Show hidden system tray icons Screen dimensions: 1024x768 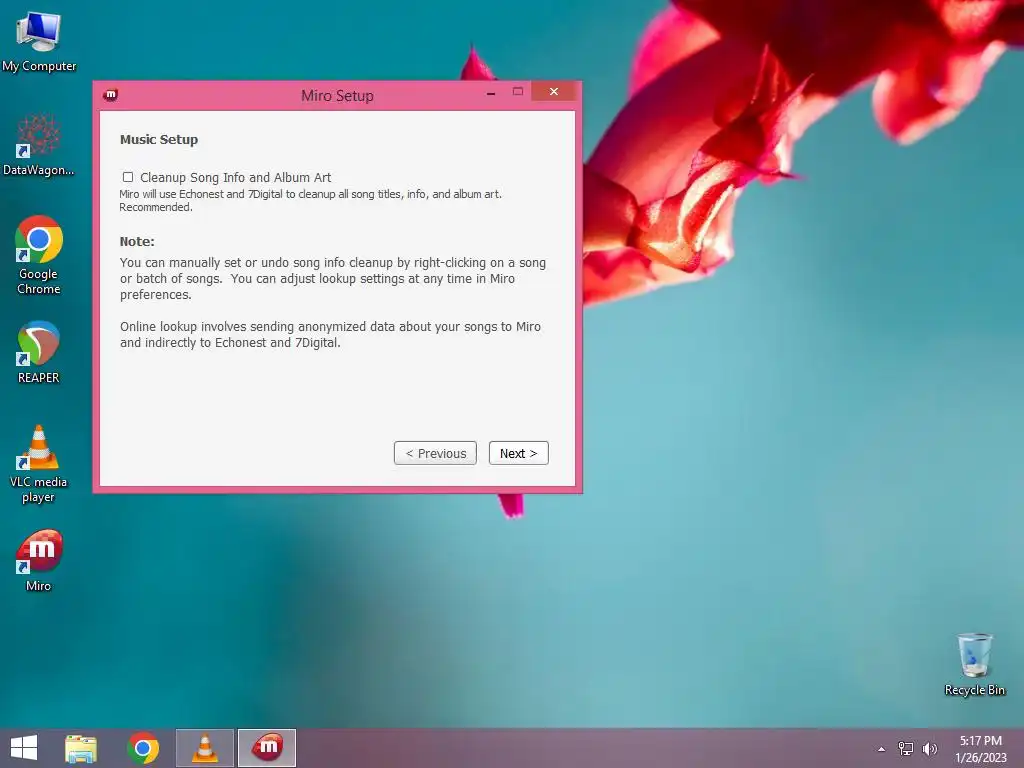(882, 749)
